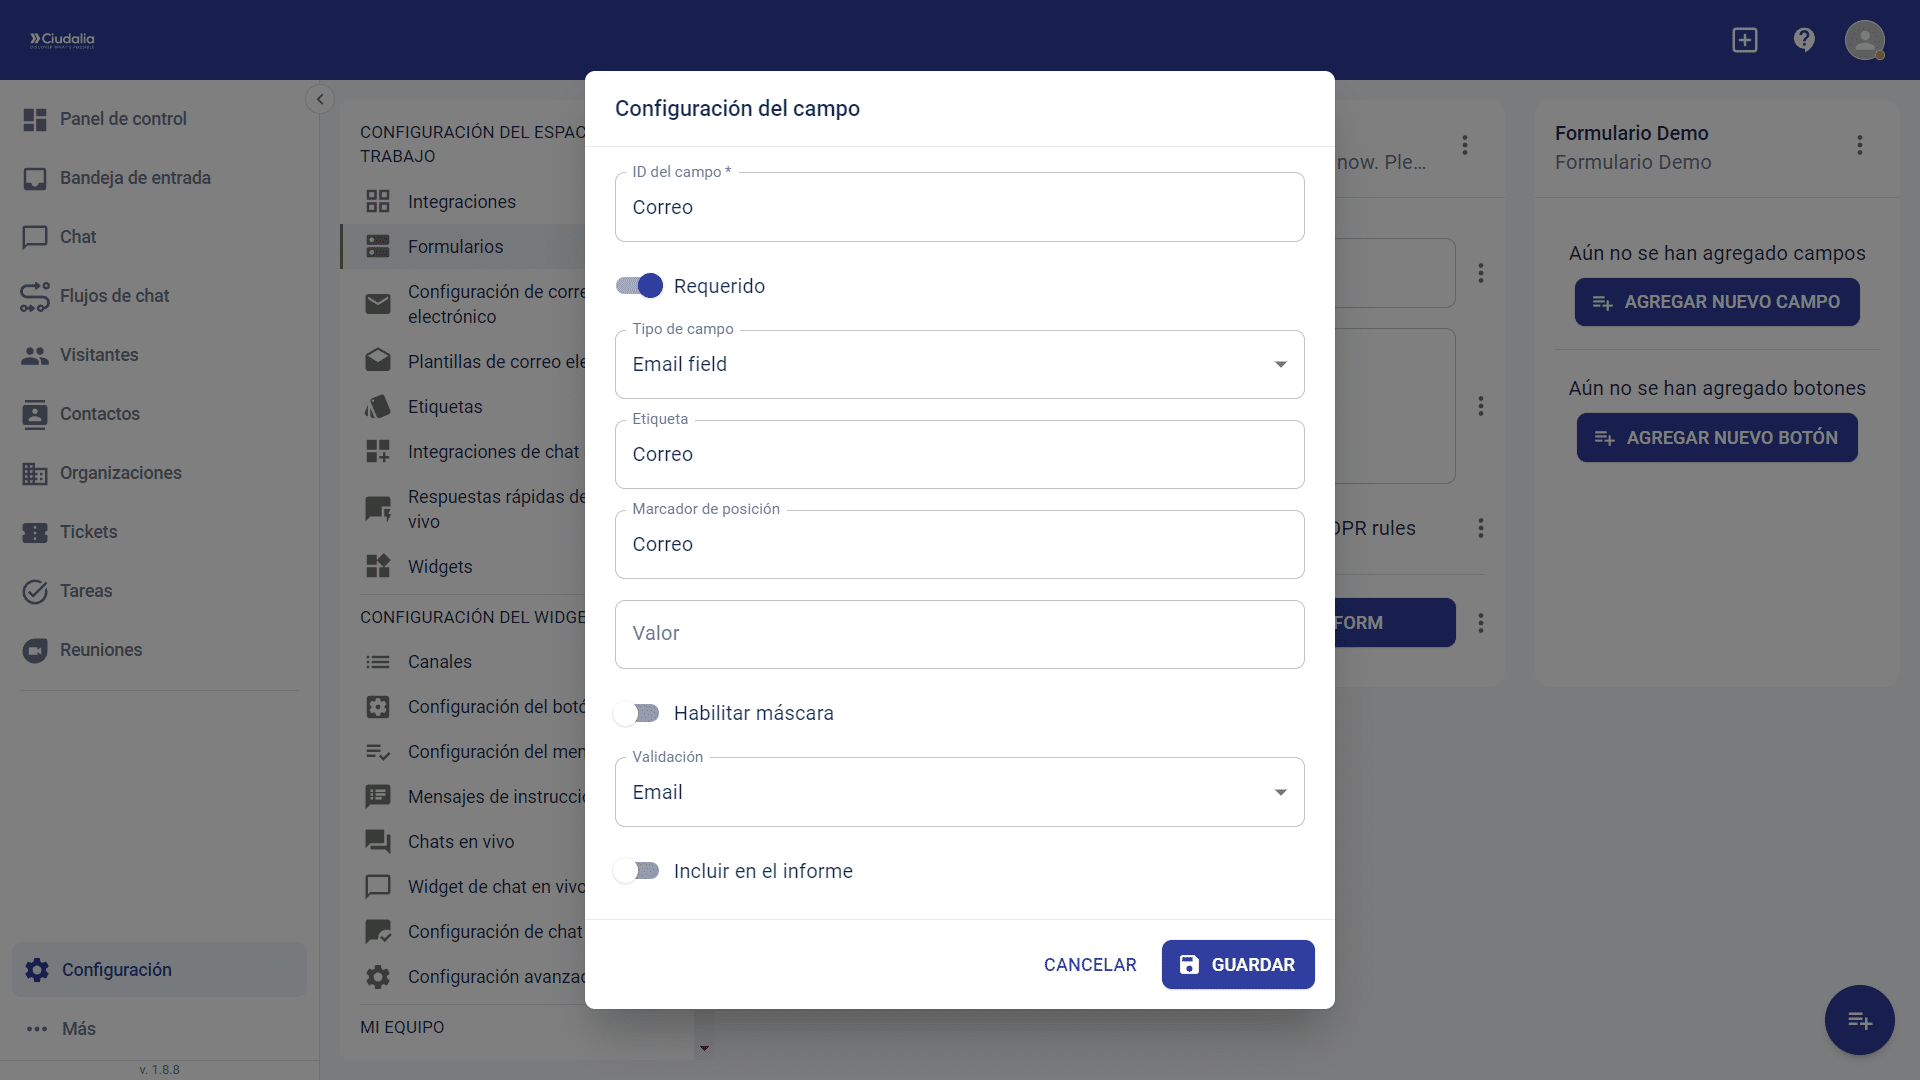This screenshot has width=1920, height=1080.
Task: Click the Ciudalia logo
Action: point(62,40)
